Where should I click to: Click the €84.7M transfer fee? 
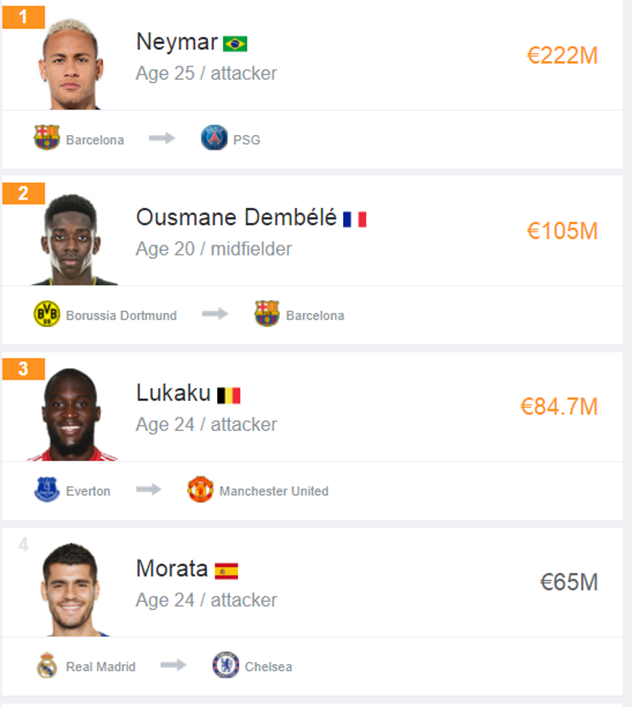(559, 407)
